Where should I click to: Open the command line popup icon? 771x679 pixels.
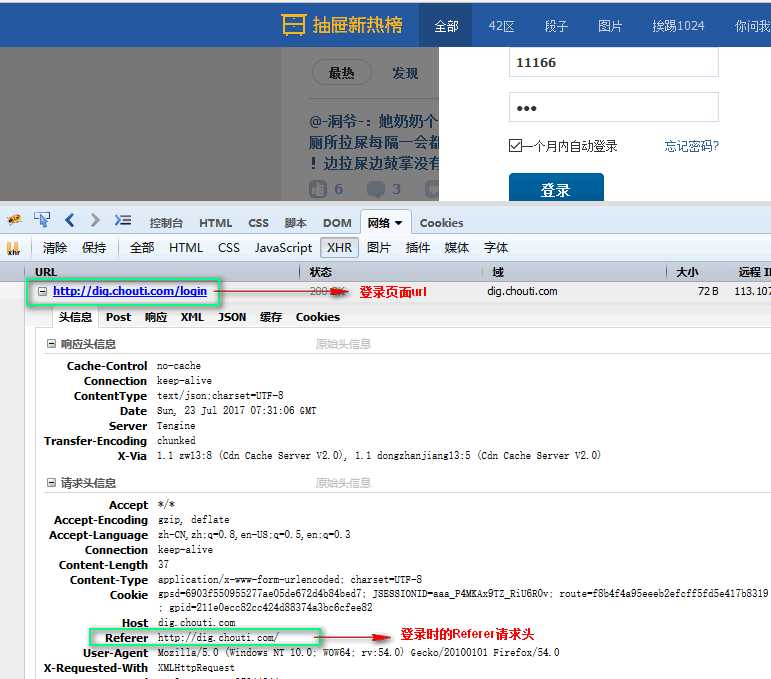pos(122,220)
